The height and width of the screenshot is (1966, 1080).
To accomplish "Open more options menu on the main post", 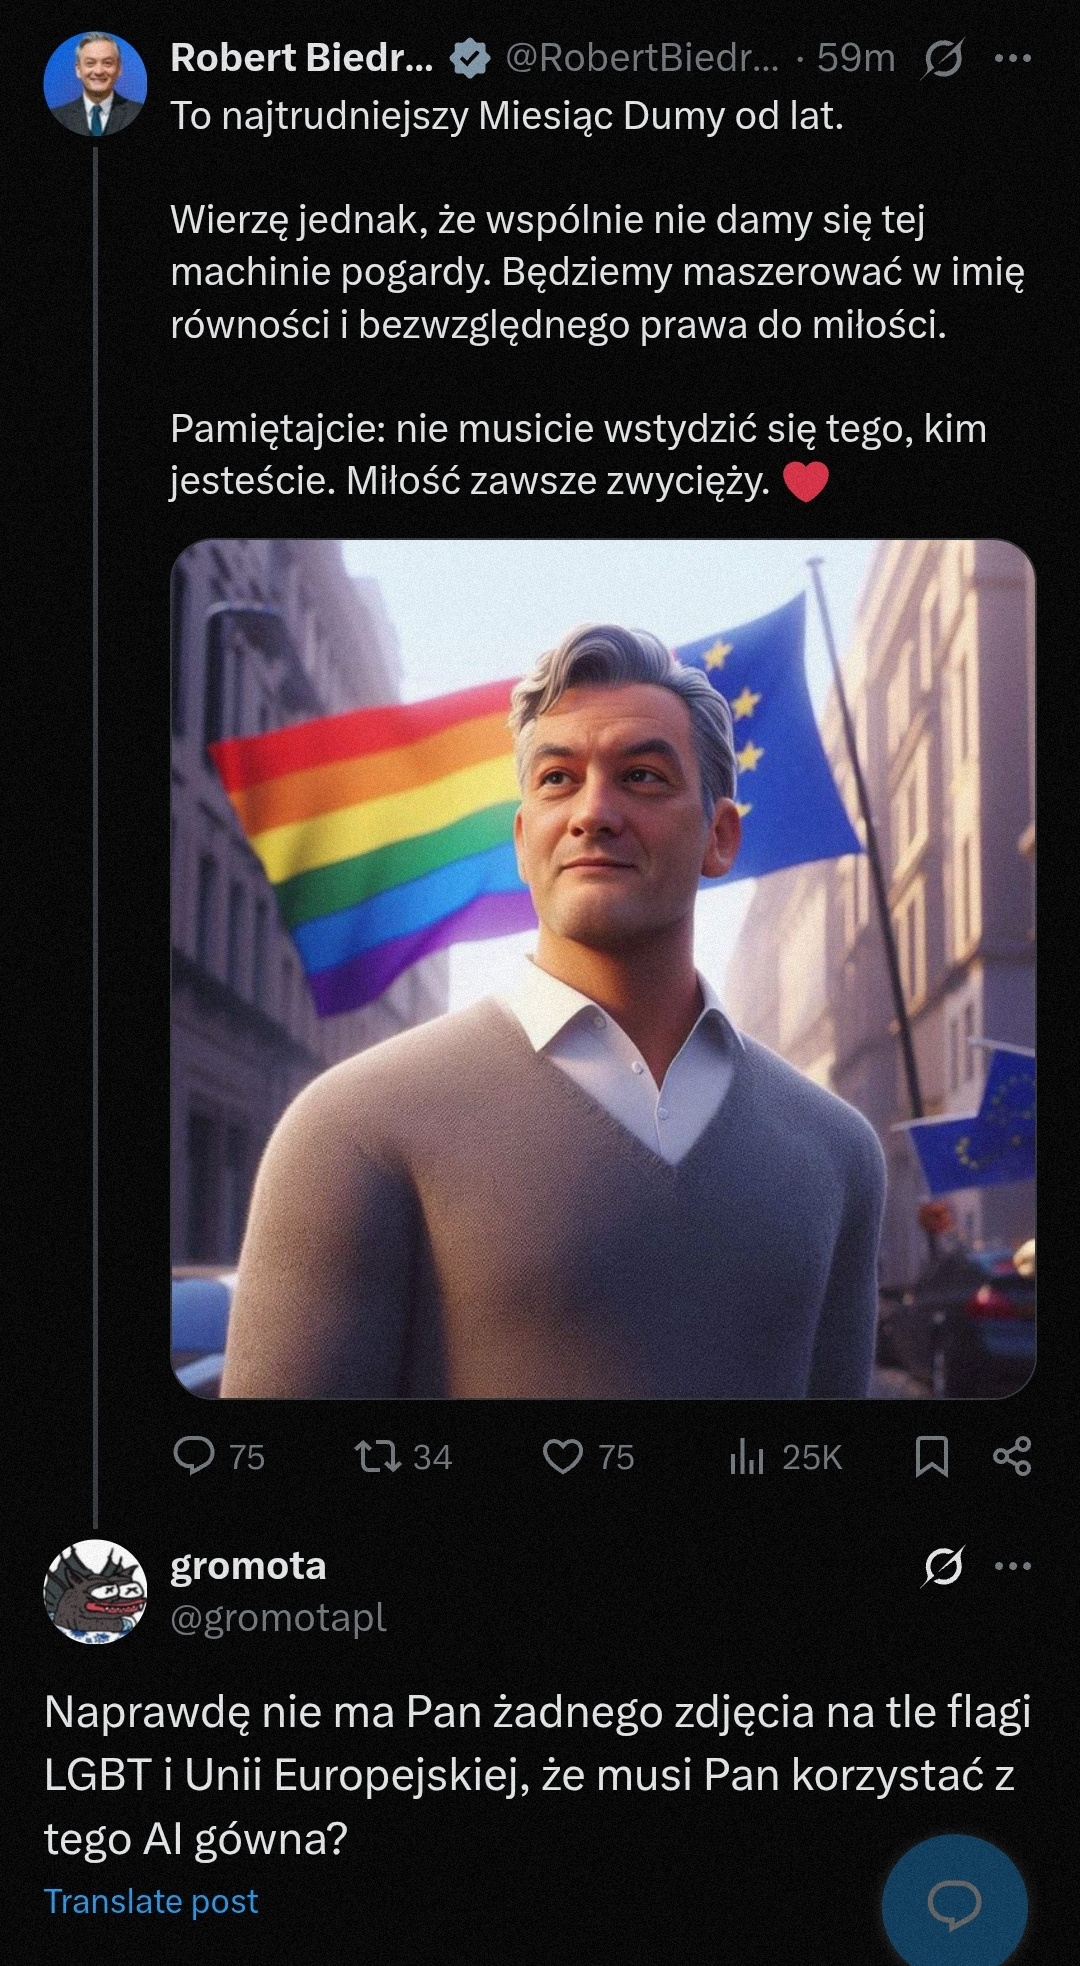I will pos(1012,59).
